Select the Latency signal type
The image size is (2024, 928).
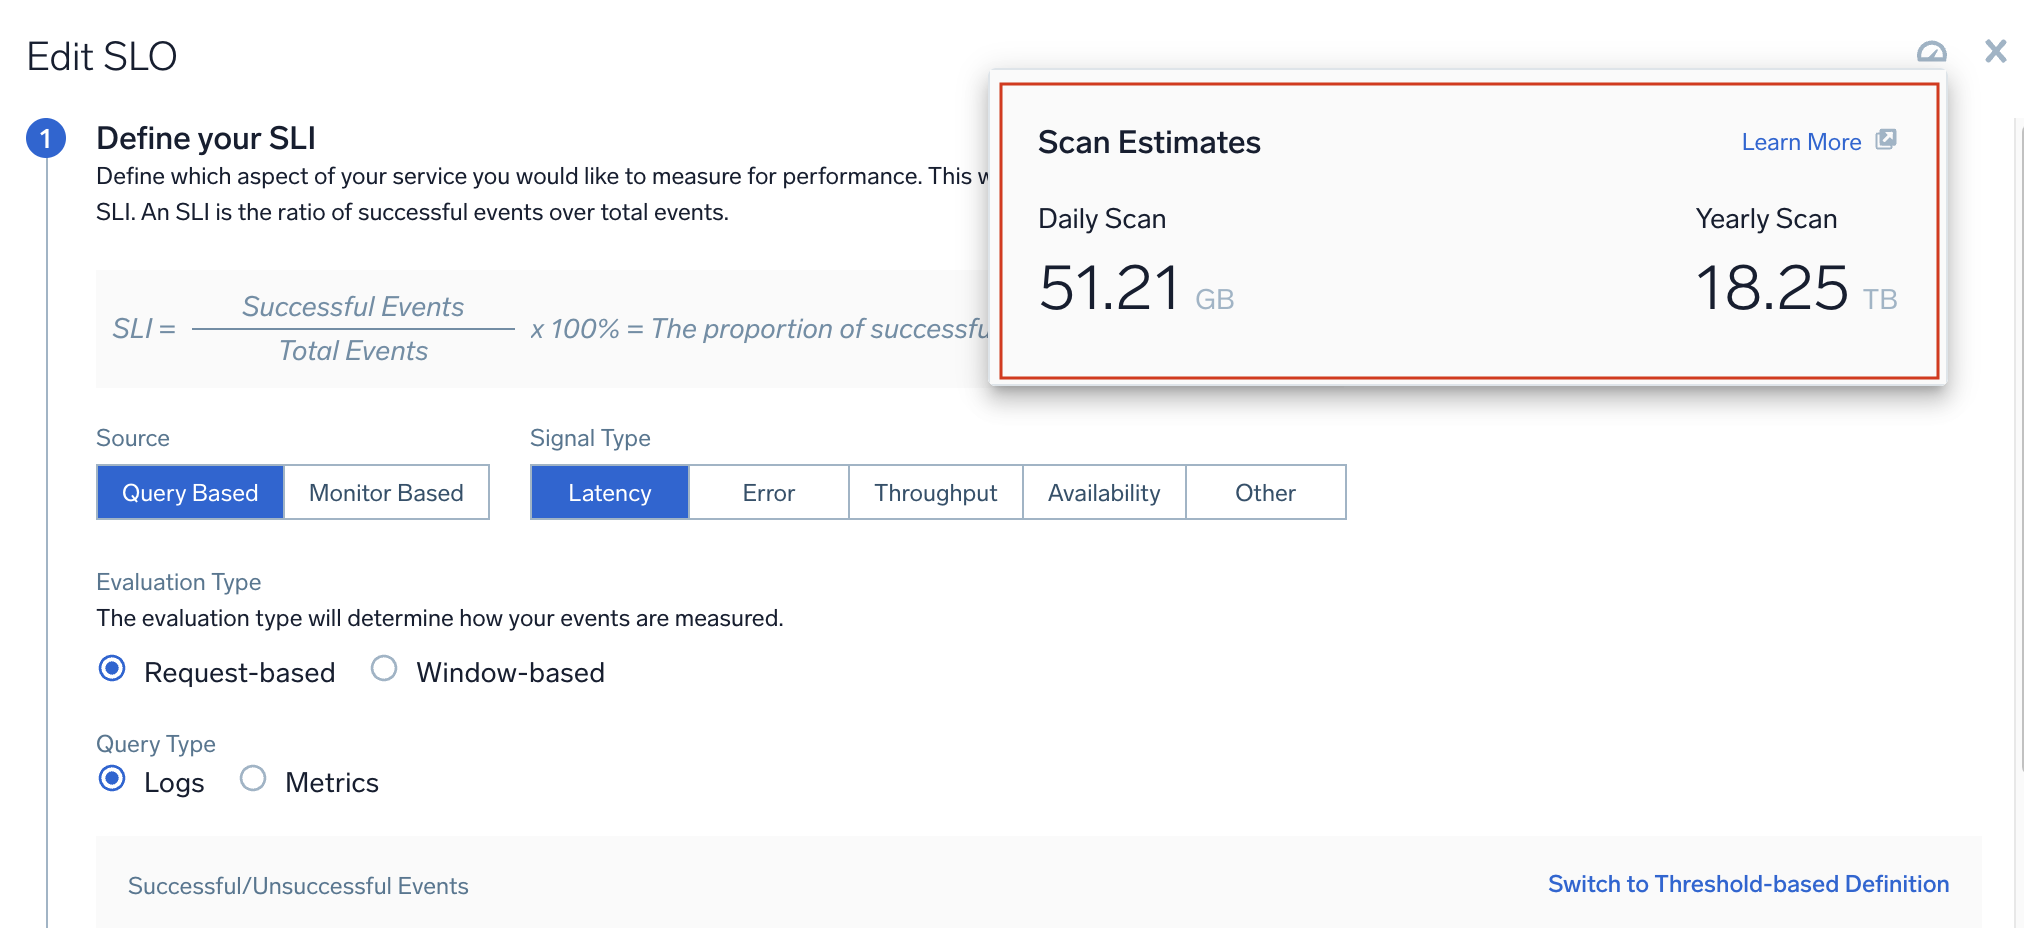608,492
